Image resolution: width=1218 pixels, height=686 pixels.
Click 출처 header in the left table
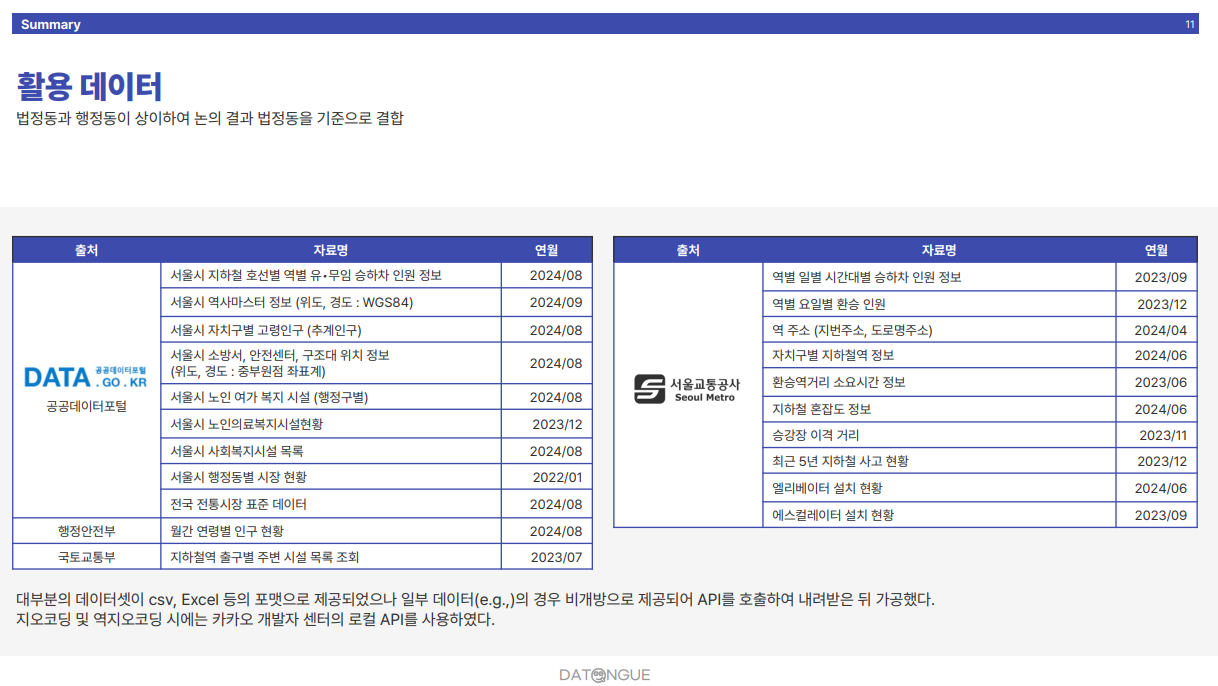pyautogui.click(x=86, y=250)
